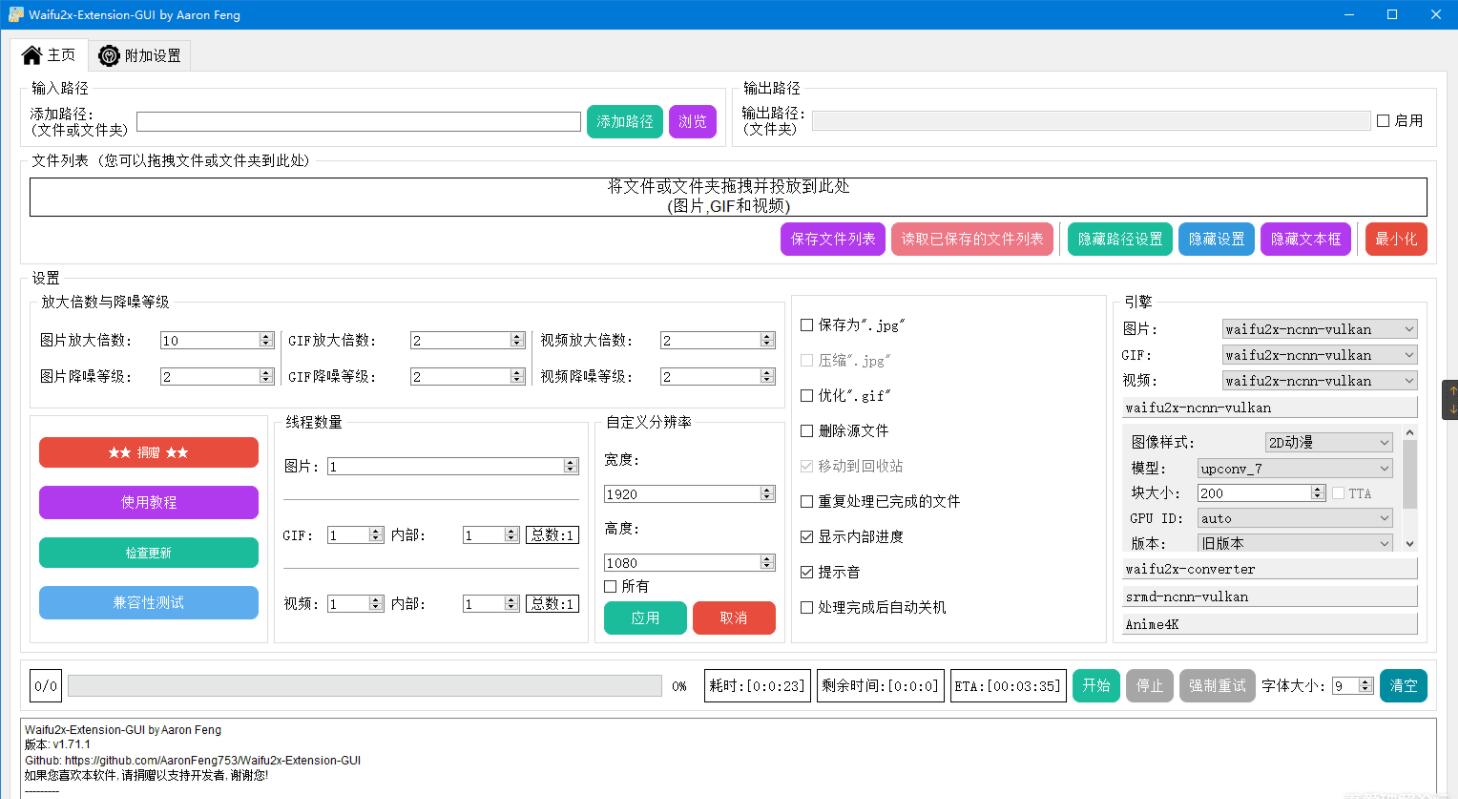Click the red 捐赠 donate button
This screenshot has width=1458, height=799.
pos(148,452)
